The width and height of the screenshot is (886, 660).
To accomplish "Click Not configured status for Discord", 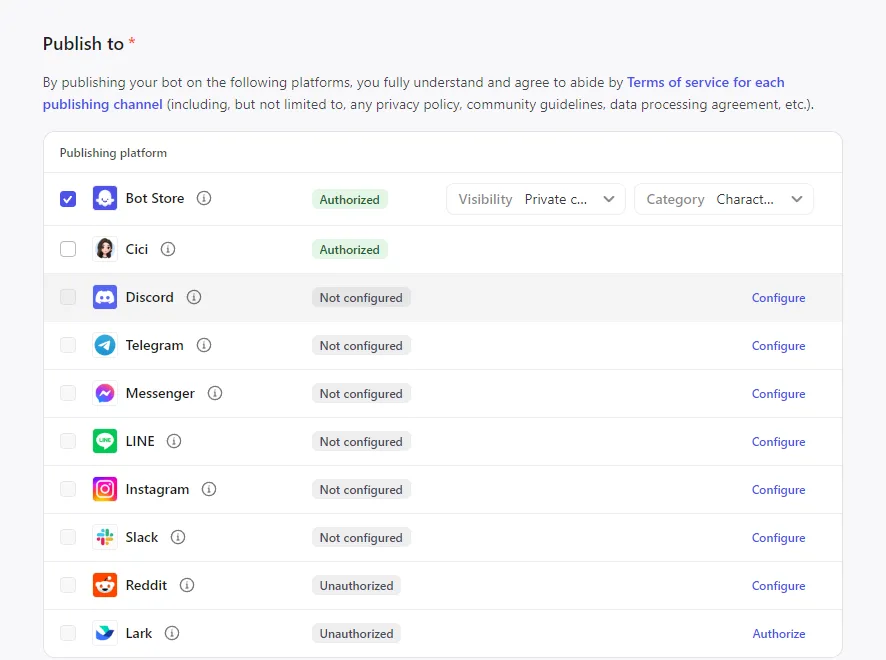I will [361, 298].
